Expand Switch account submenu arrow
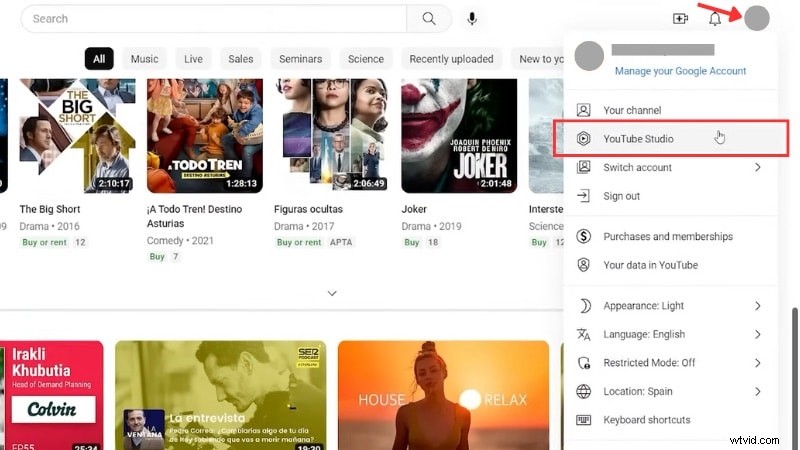 [758, 167]
